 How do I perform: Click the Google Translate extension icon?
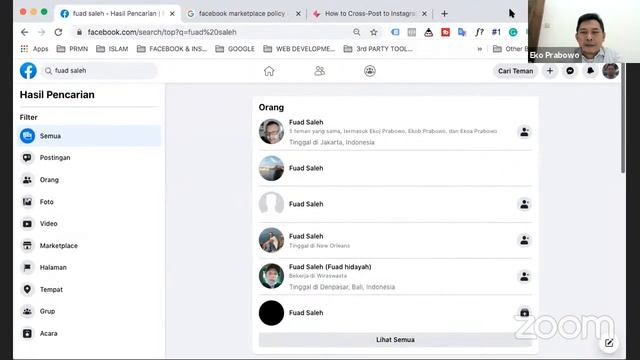[x=462, y=32]
